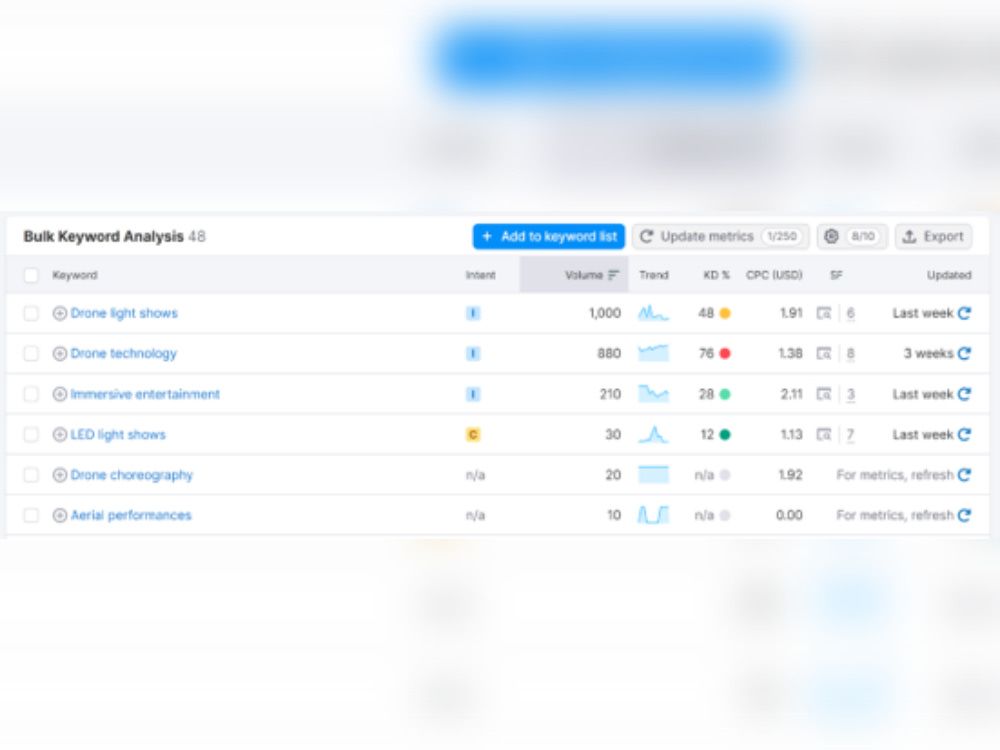
Task: Expand plus icon for Aerial performances
Action: tap(59, 515)
